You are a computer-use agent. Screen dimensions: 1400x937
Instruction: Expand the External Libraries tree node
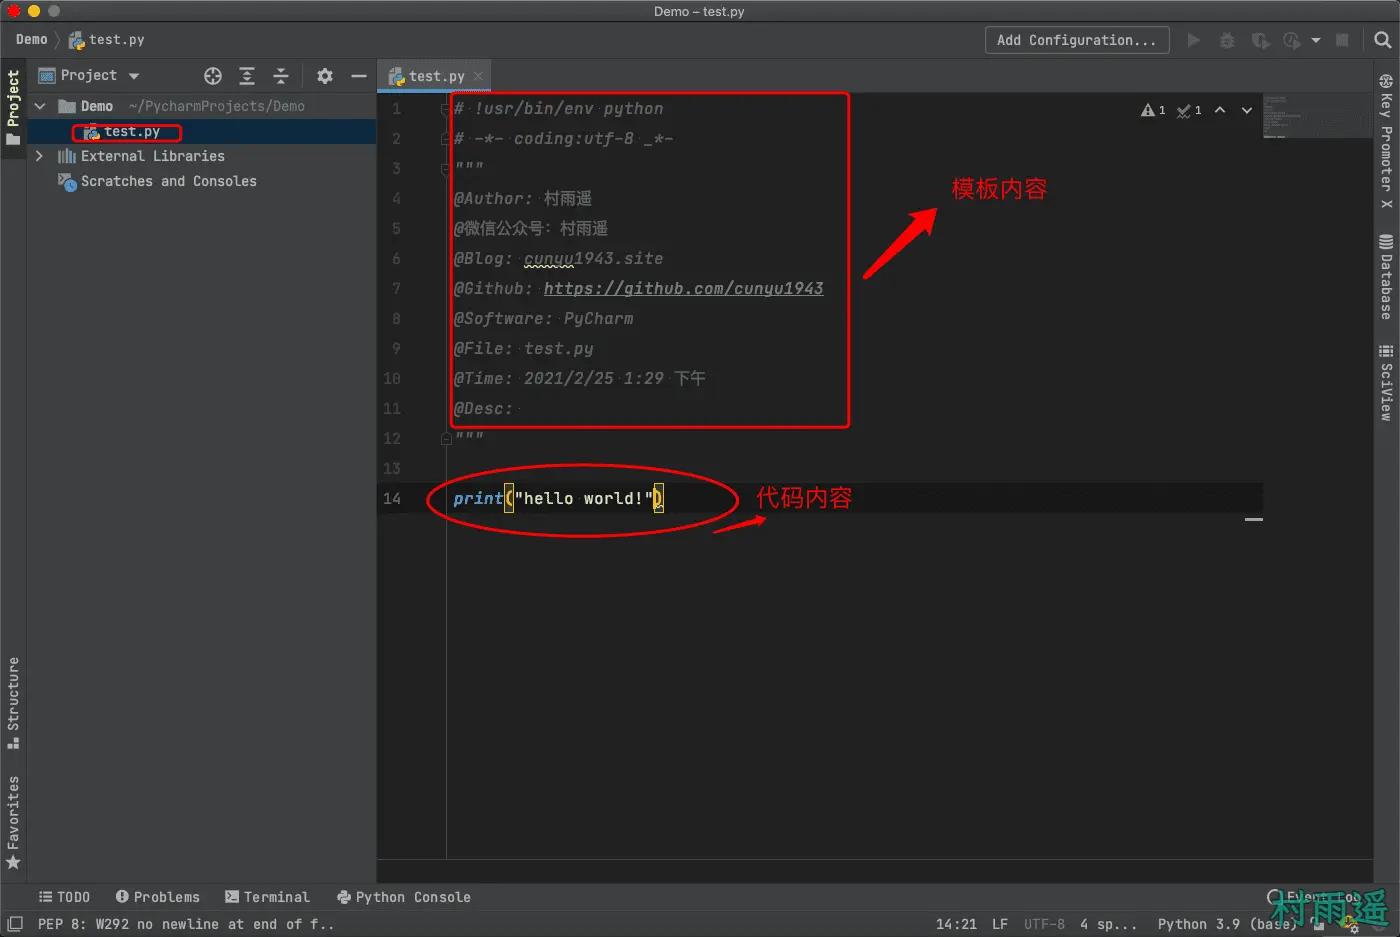point(39,156)
